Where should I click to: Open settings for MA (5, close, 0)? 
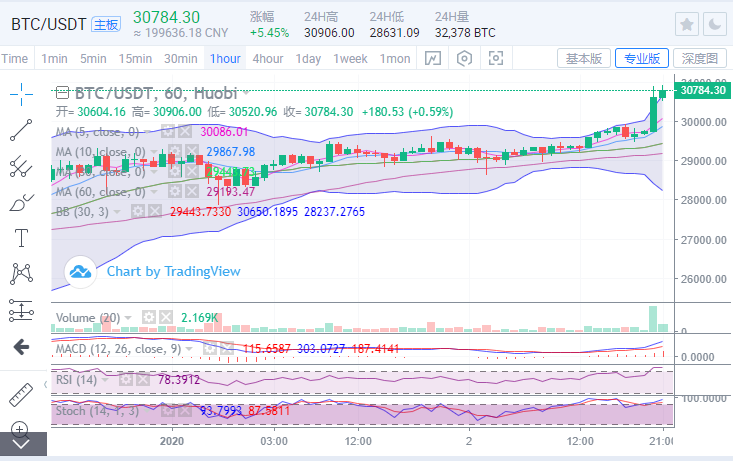coord(168,132)
